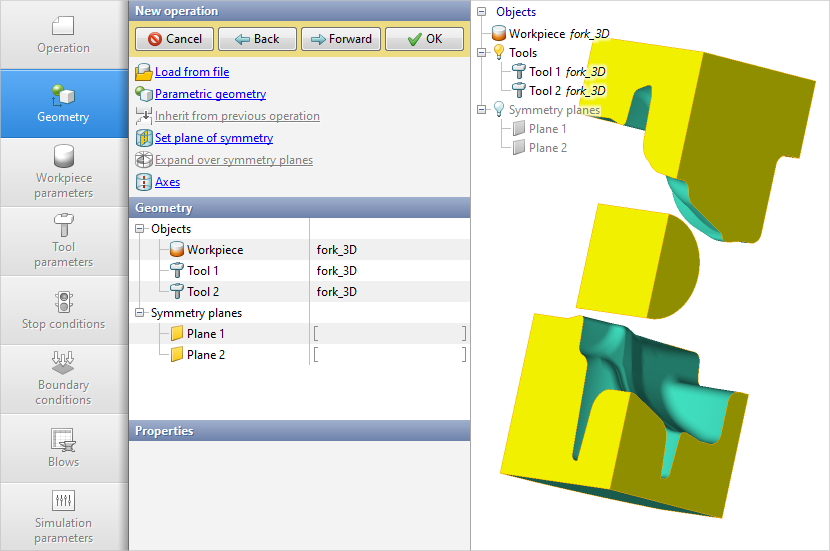Collapse the Tools node in viewport tree
Viewport: 830px width, 551px height.
[x=483, y=53]
